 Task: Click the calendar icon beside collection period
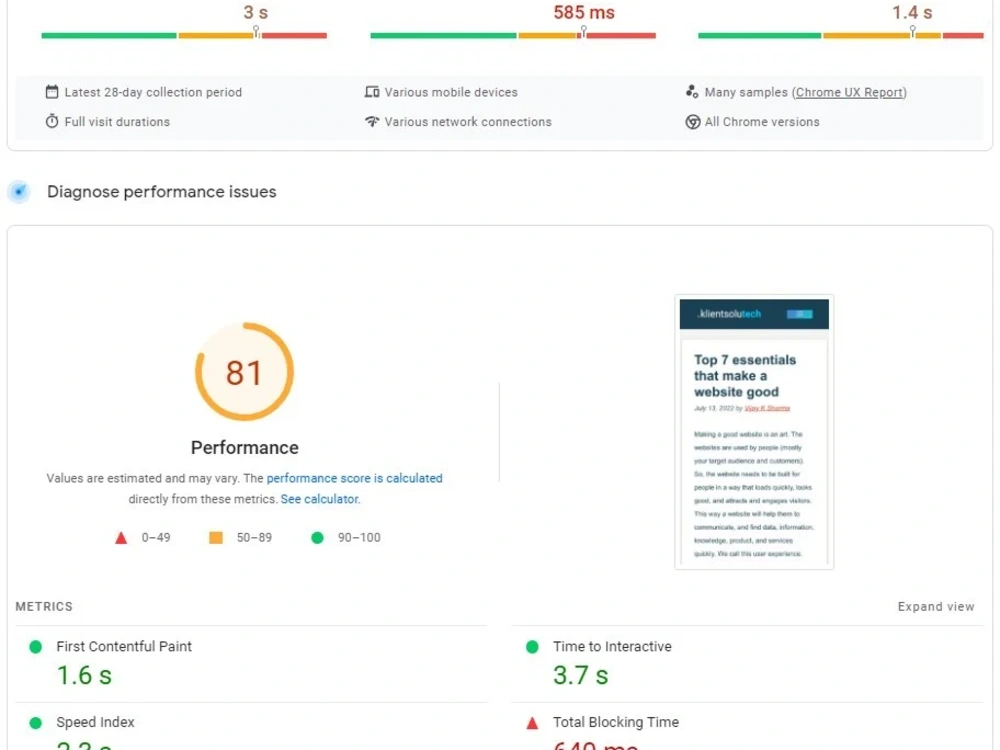coord(51,91)
